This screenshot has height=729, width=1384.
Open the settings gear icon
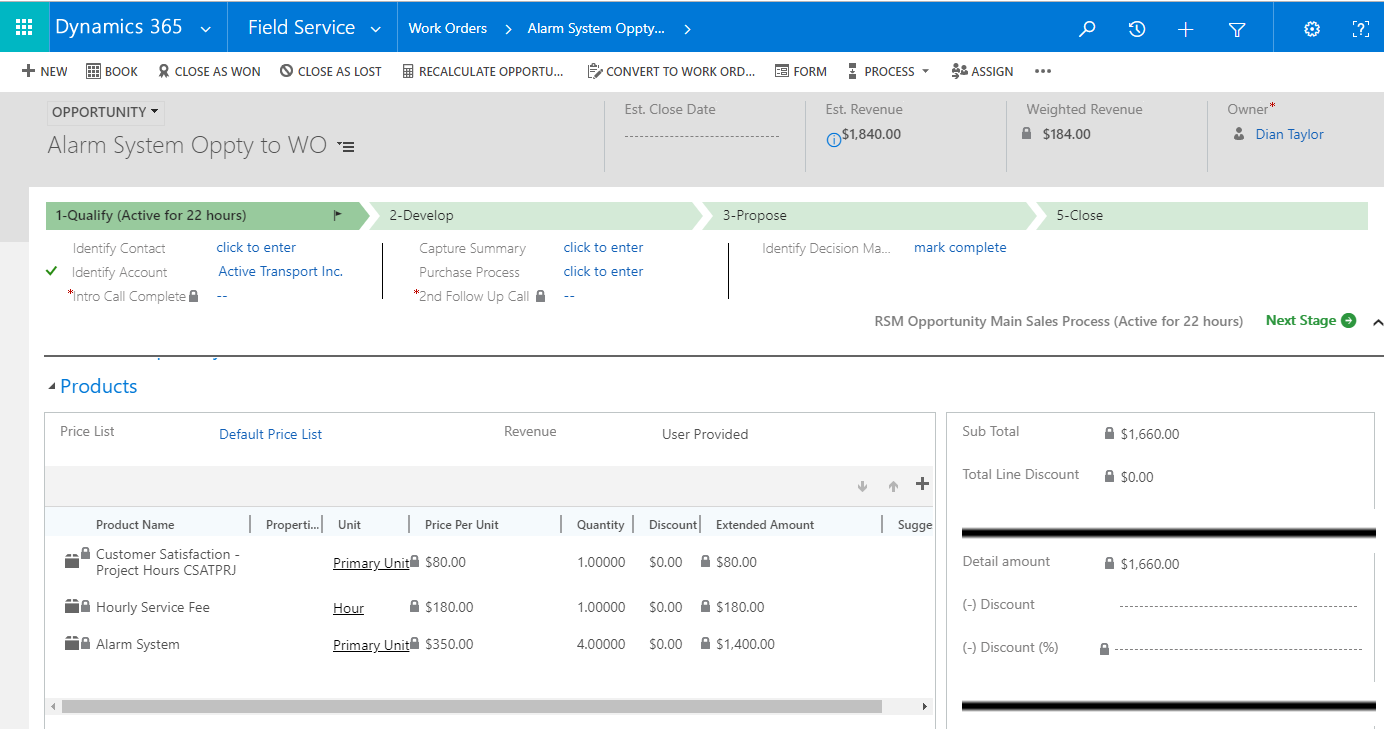pyautogui.click(x=1312, y=29)
